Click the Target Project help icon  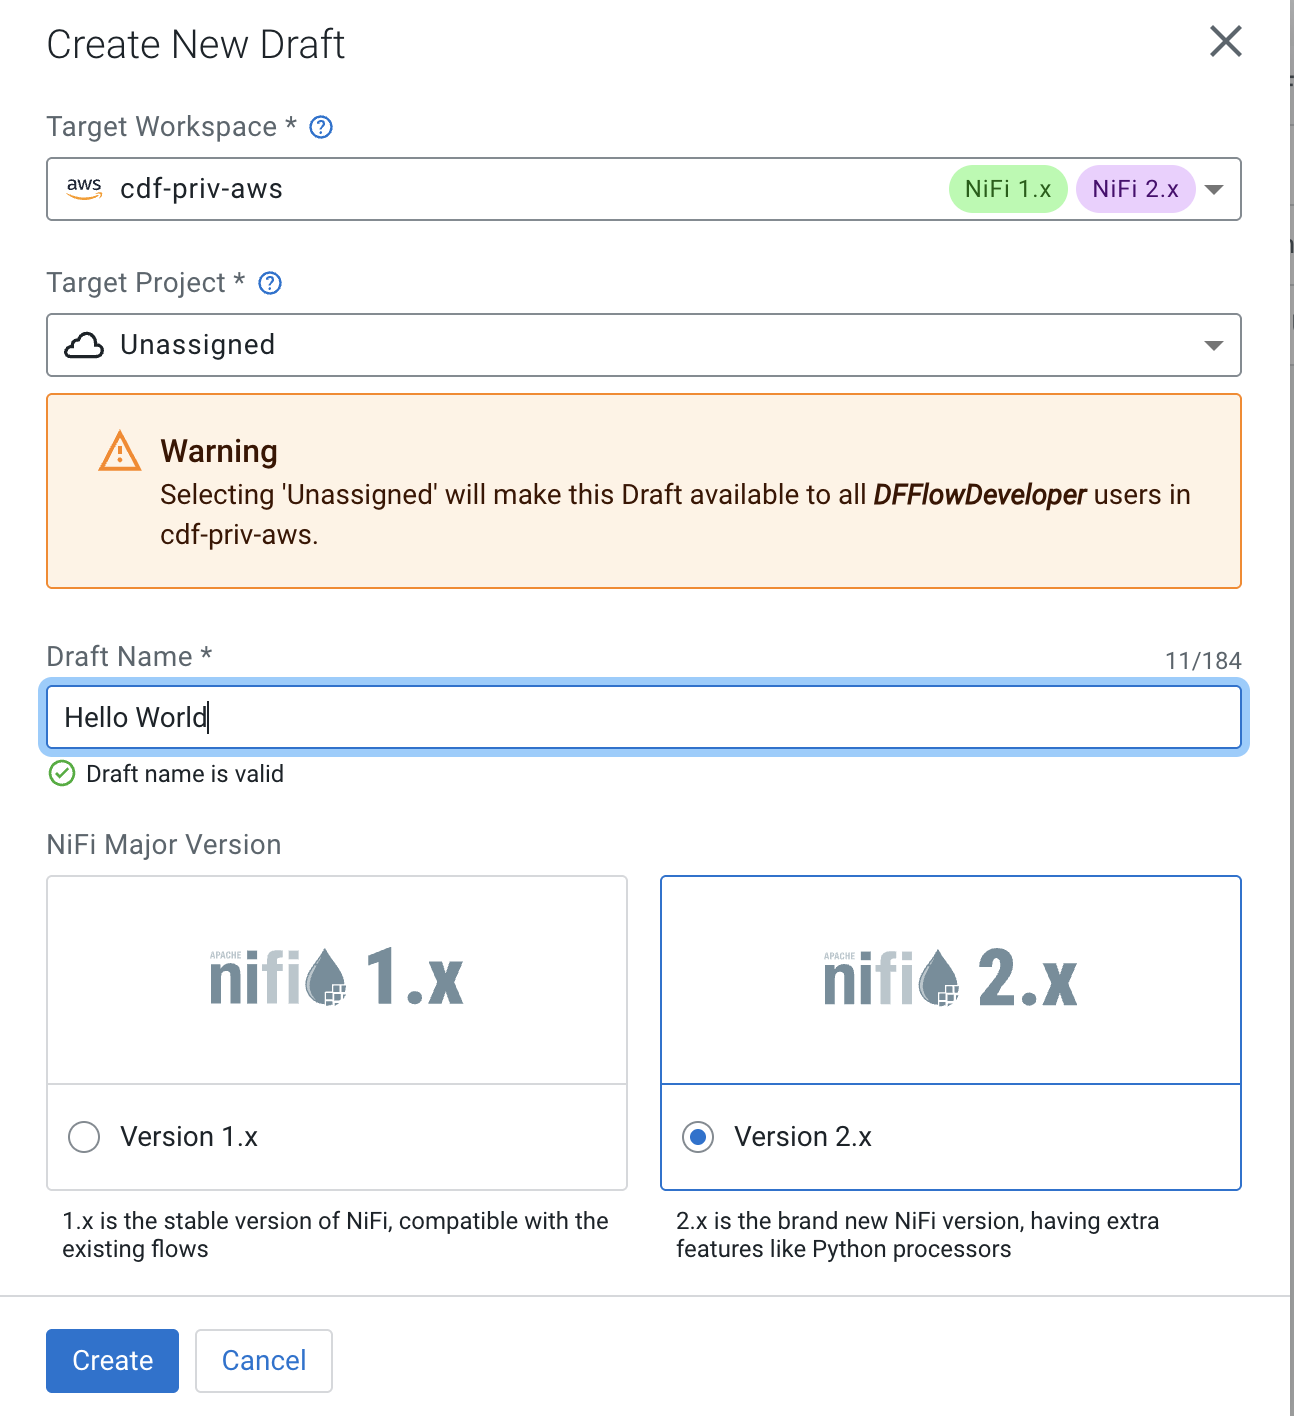[x=270, y=283]
